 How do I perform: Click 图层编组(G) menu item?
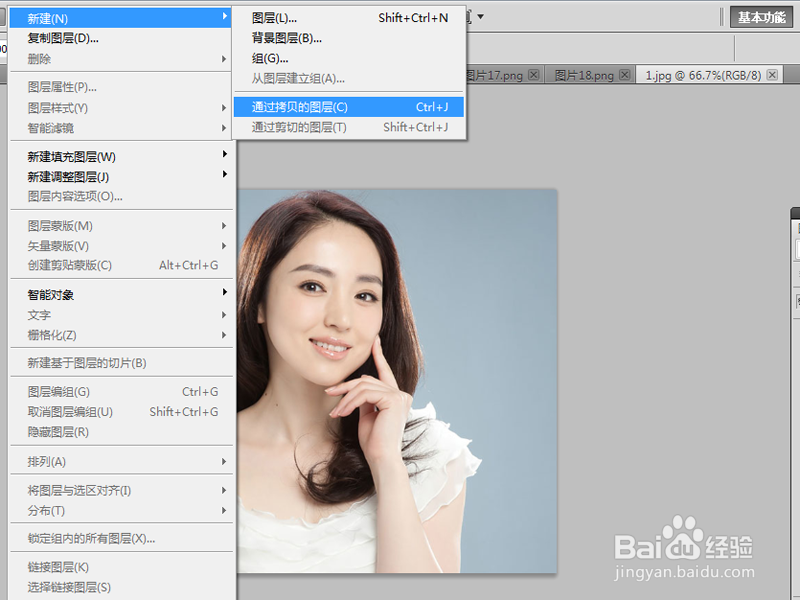(121, 392)
